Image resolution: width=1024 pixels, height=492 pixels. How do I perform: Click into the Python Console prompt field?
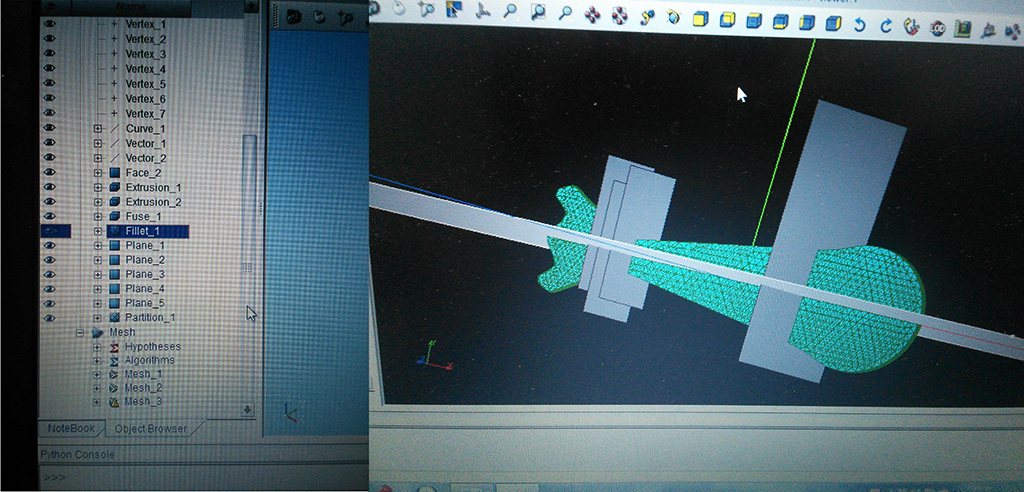pyautogui.click(x=202, y=477)
